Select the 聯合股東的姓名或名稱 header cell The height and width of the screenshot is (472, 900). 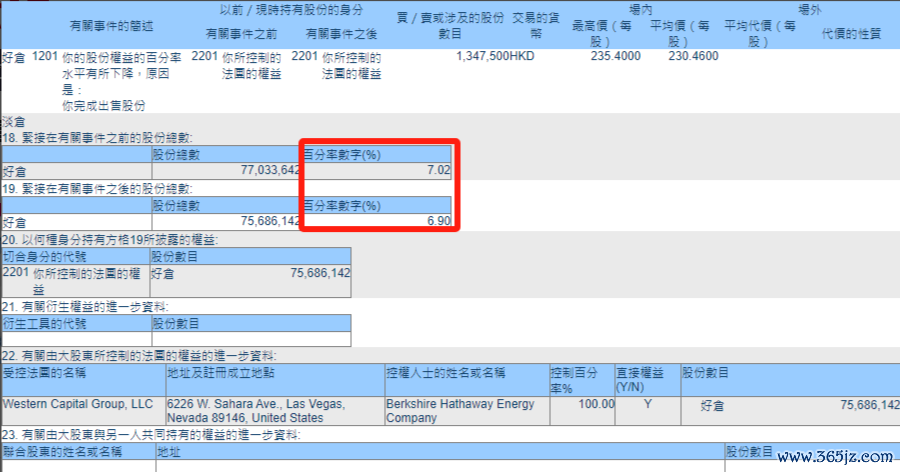click(62, 453)
